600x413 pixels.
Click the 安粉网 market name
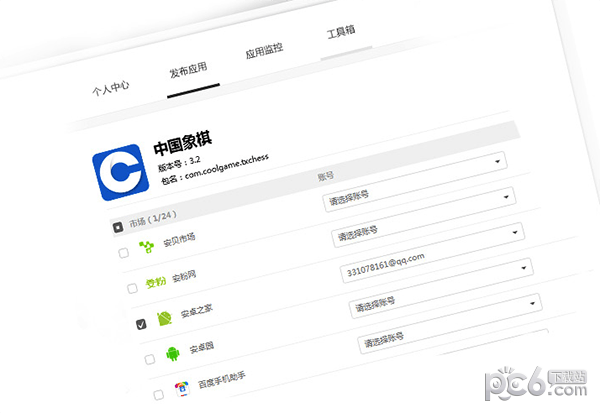[184, 276]
